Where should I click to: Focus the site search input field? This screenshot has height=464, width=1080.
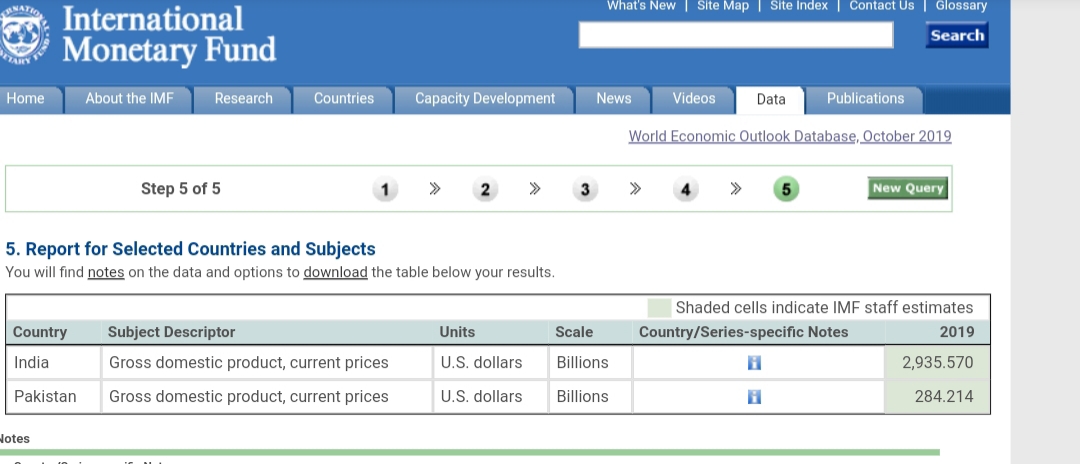pyautogui.click(x=736, y=35)
